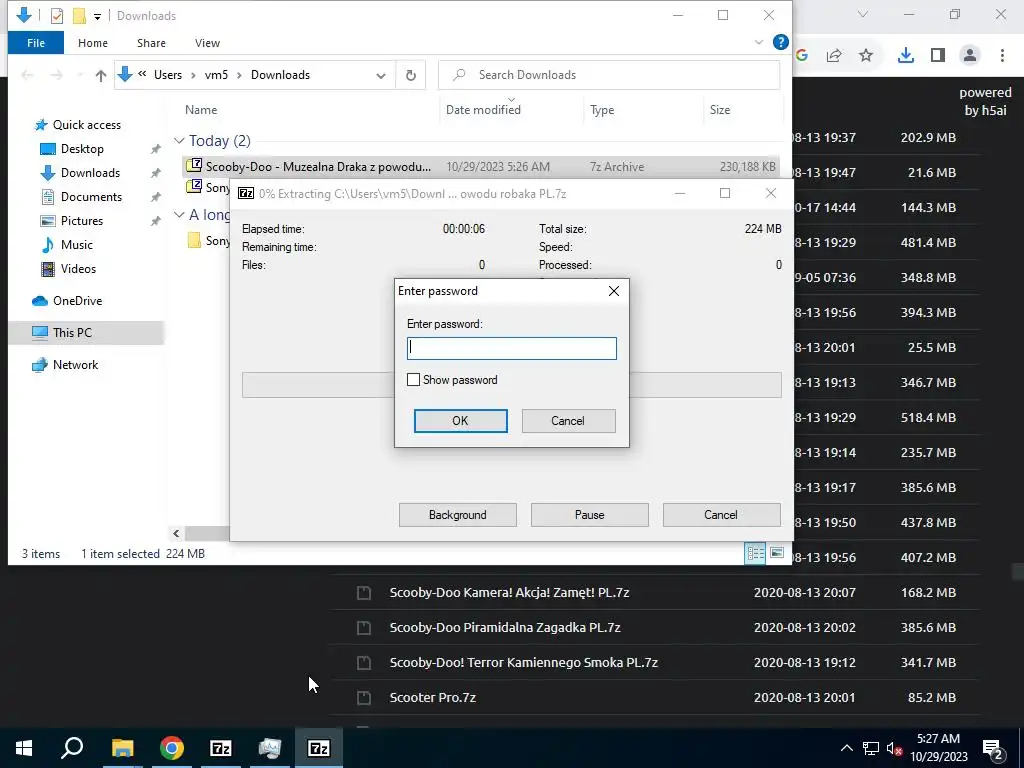Click new folder icon in title bar

click(x=79, y=16)
